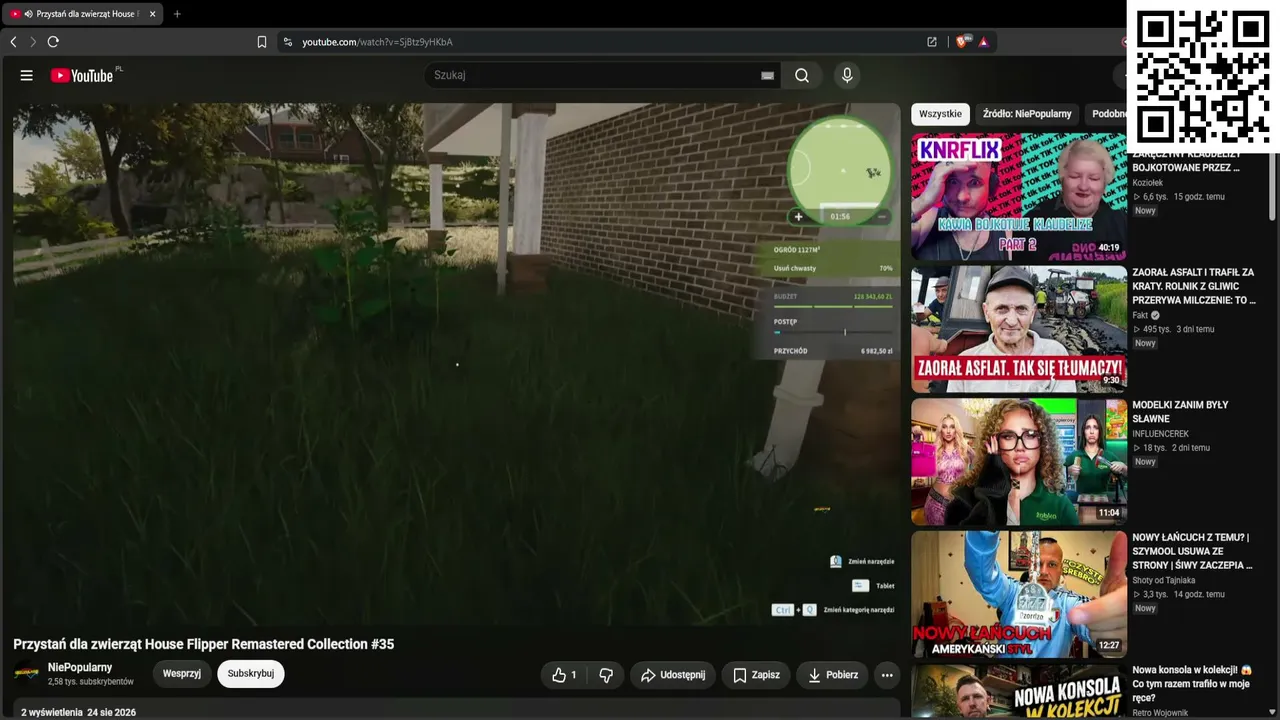Close the Przystań dla zwierząt tab

click(152, 14)
